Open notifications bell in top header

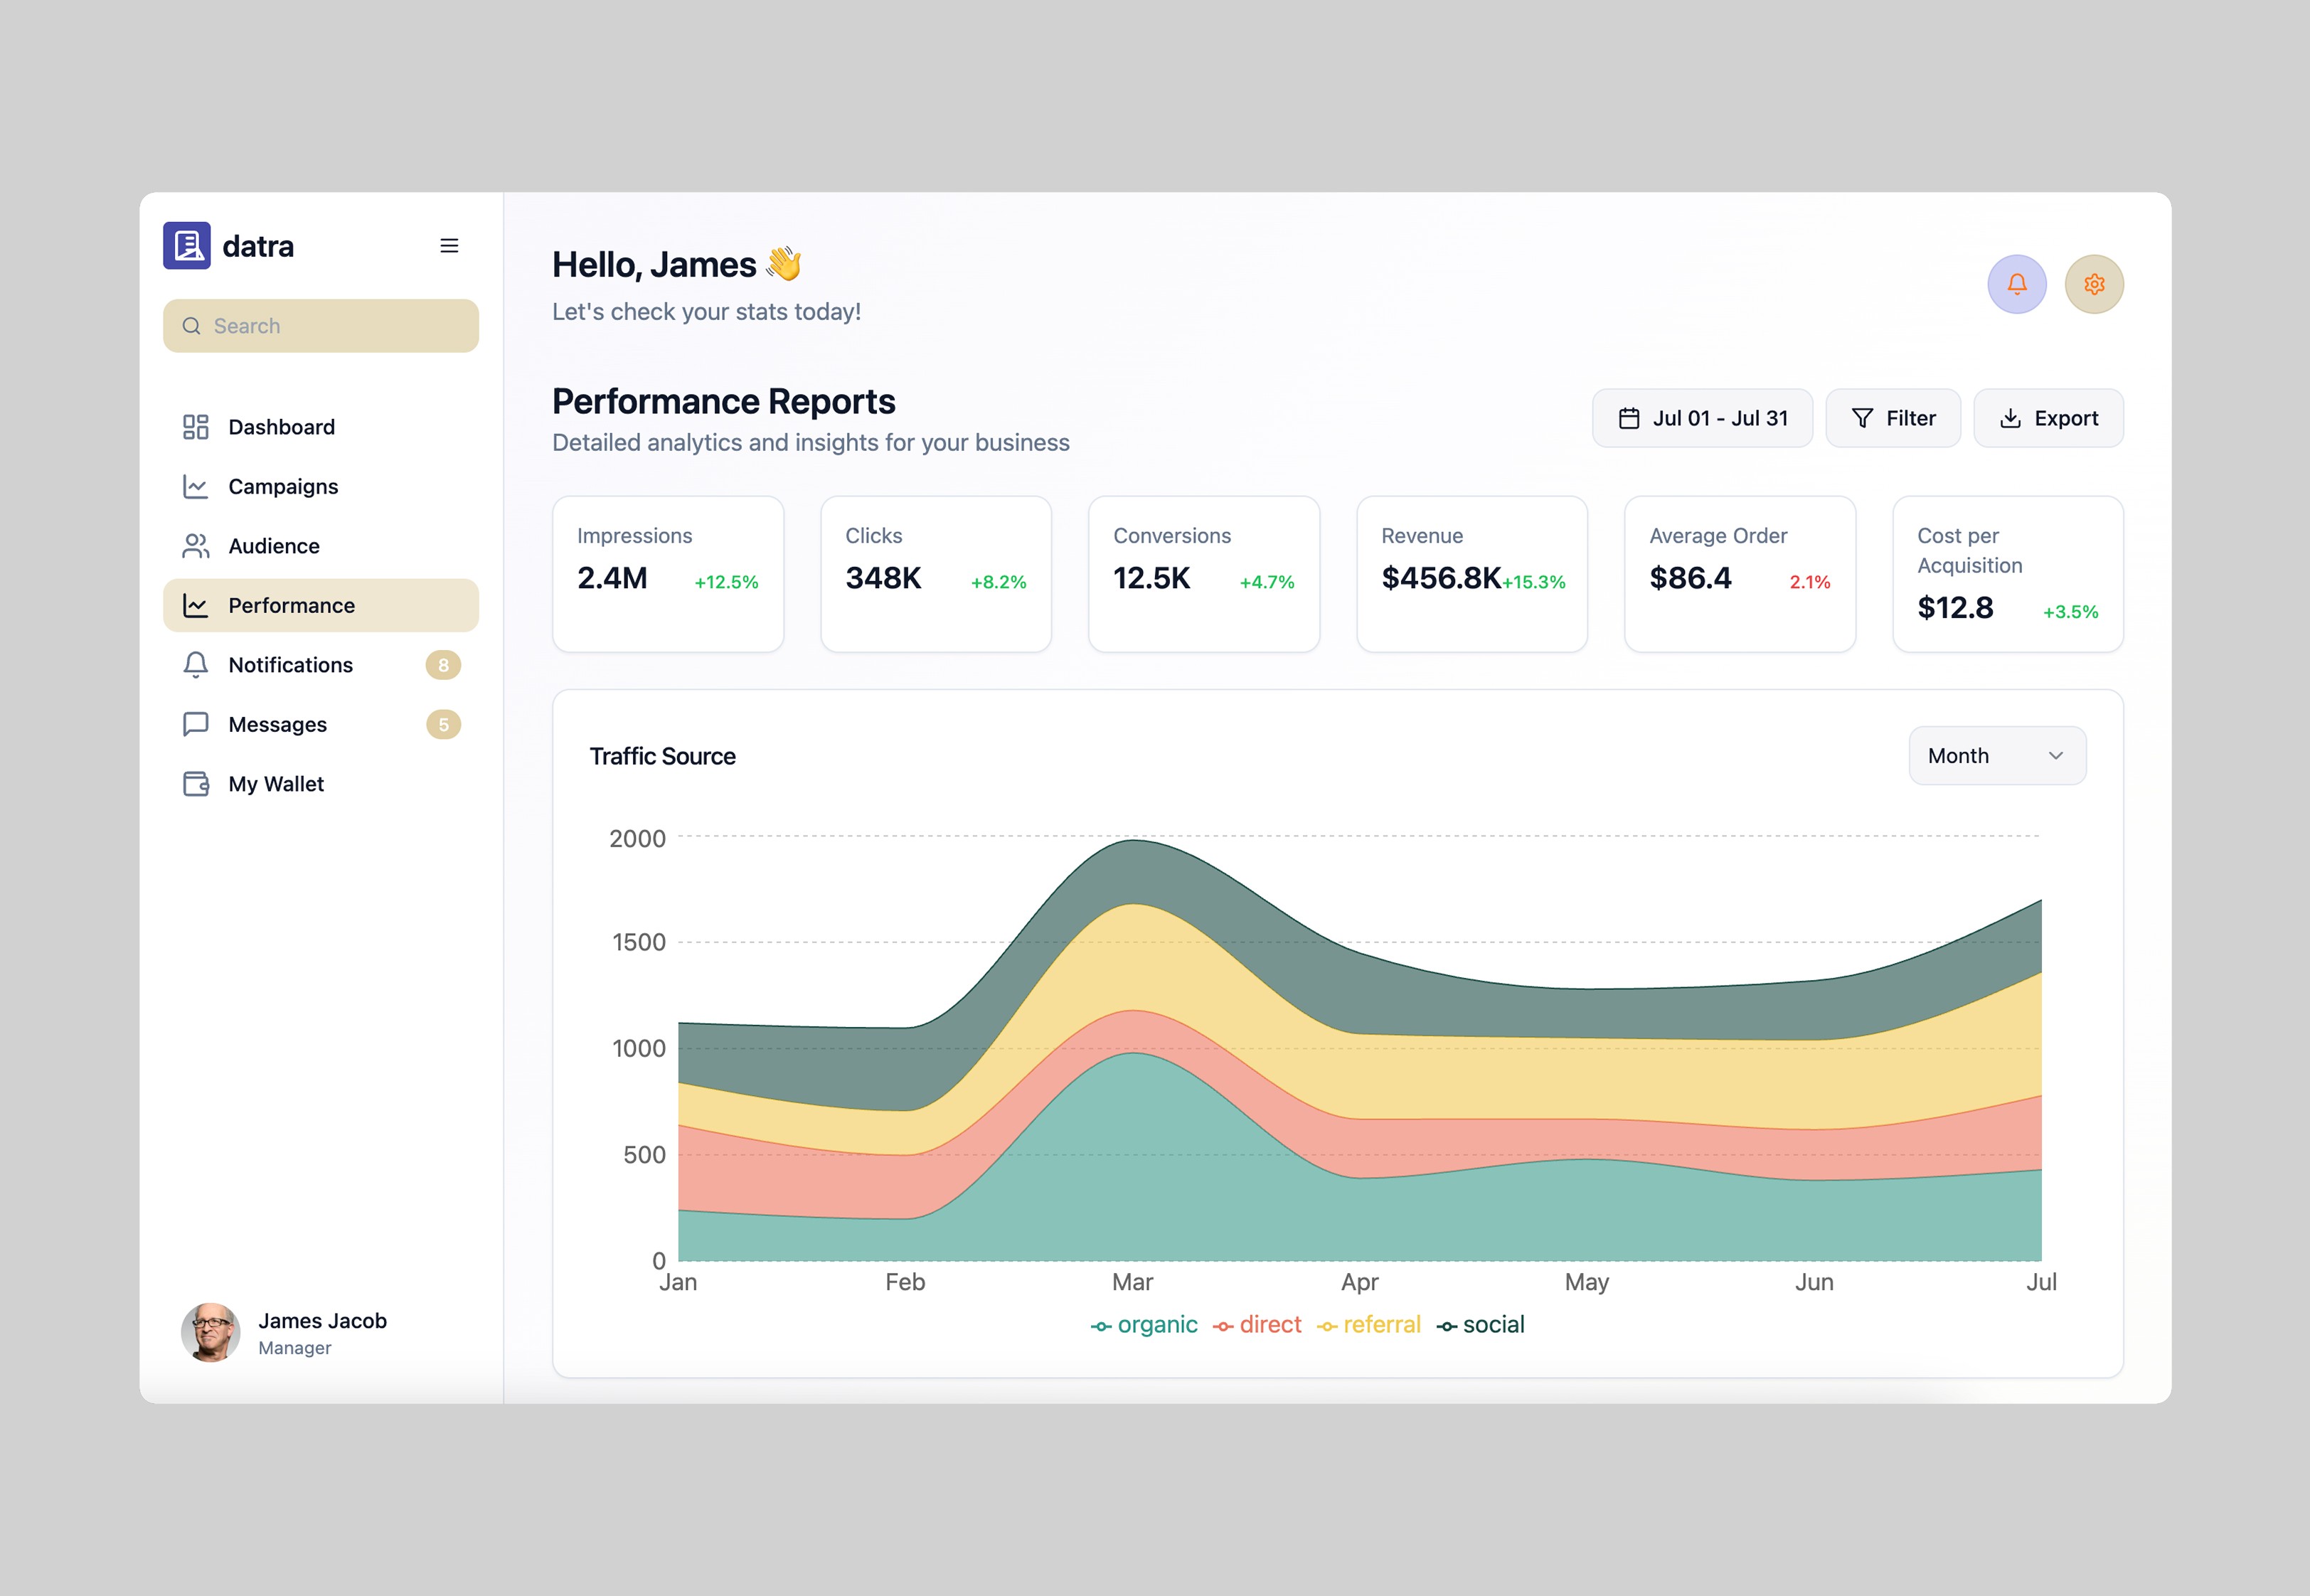pyautogui.click(x=2016, y=284)
